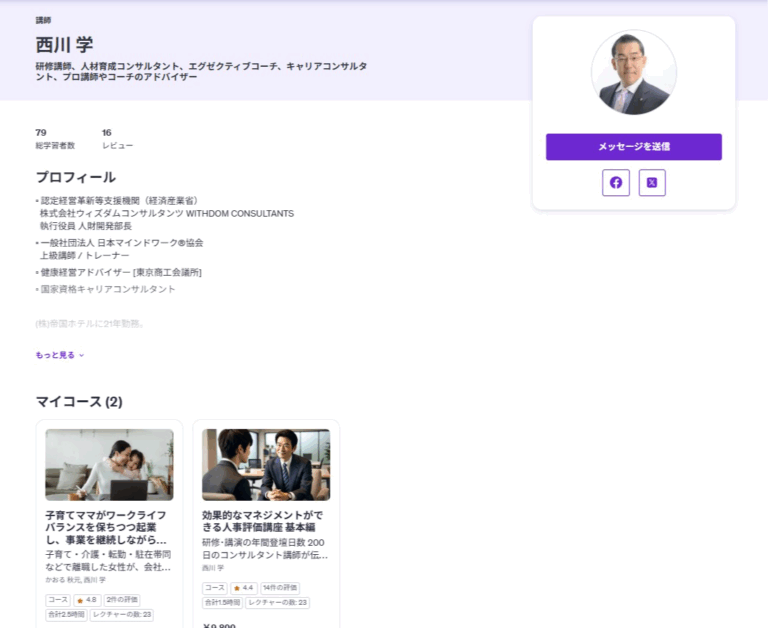Open course title 効果的なマネジメントができる人事評価講座

pos(263,521)
